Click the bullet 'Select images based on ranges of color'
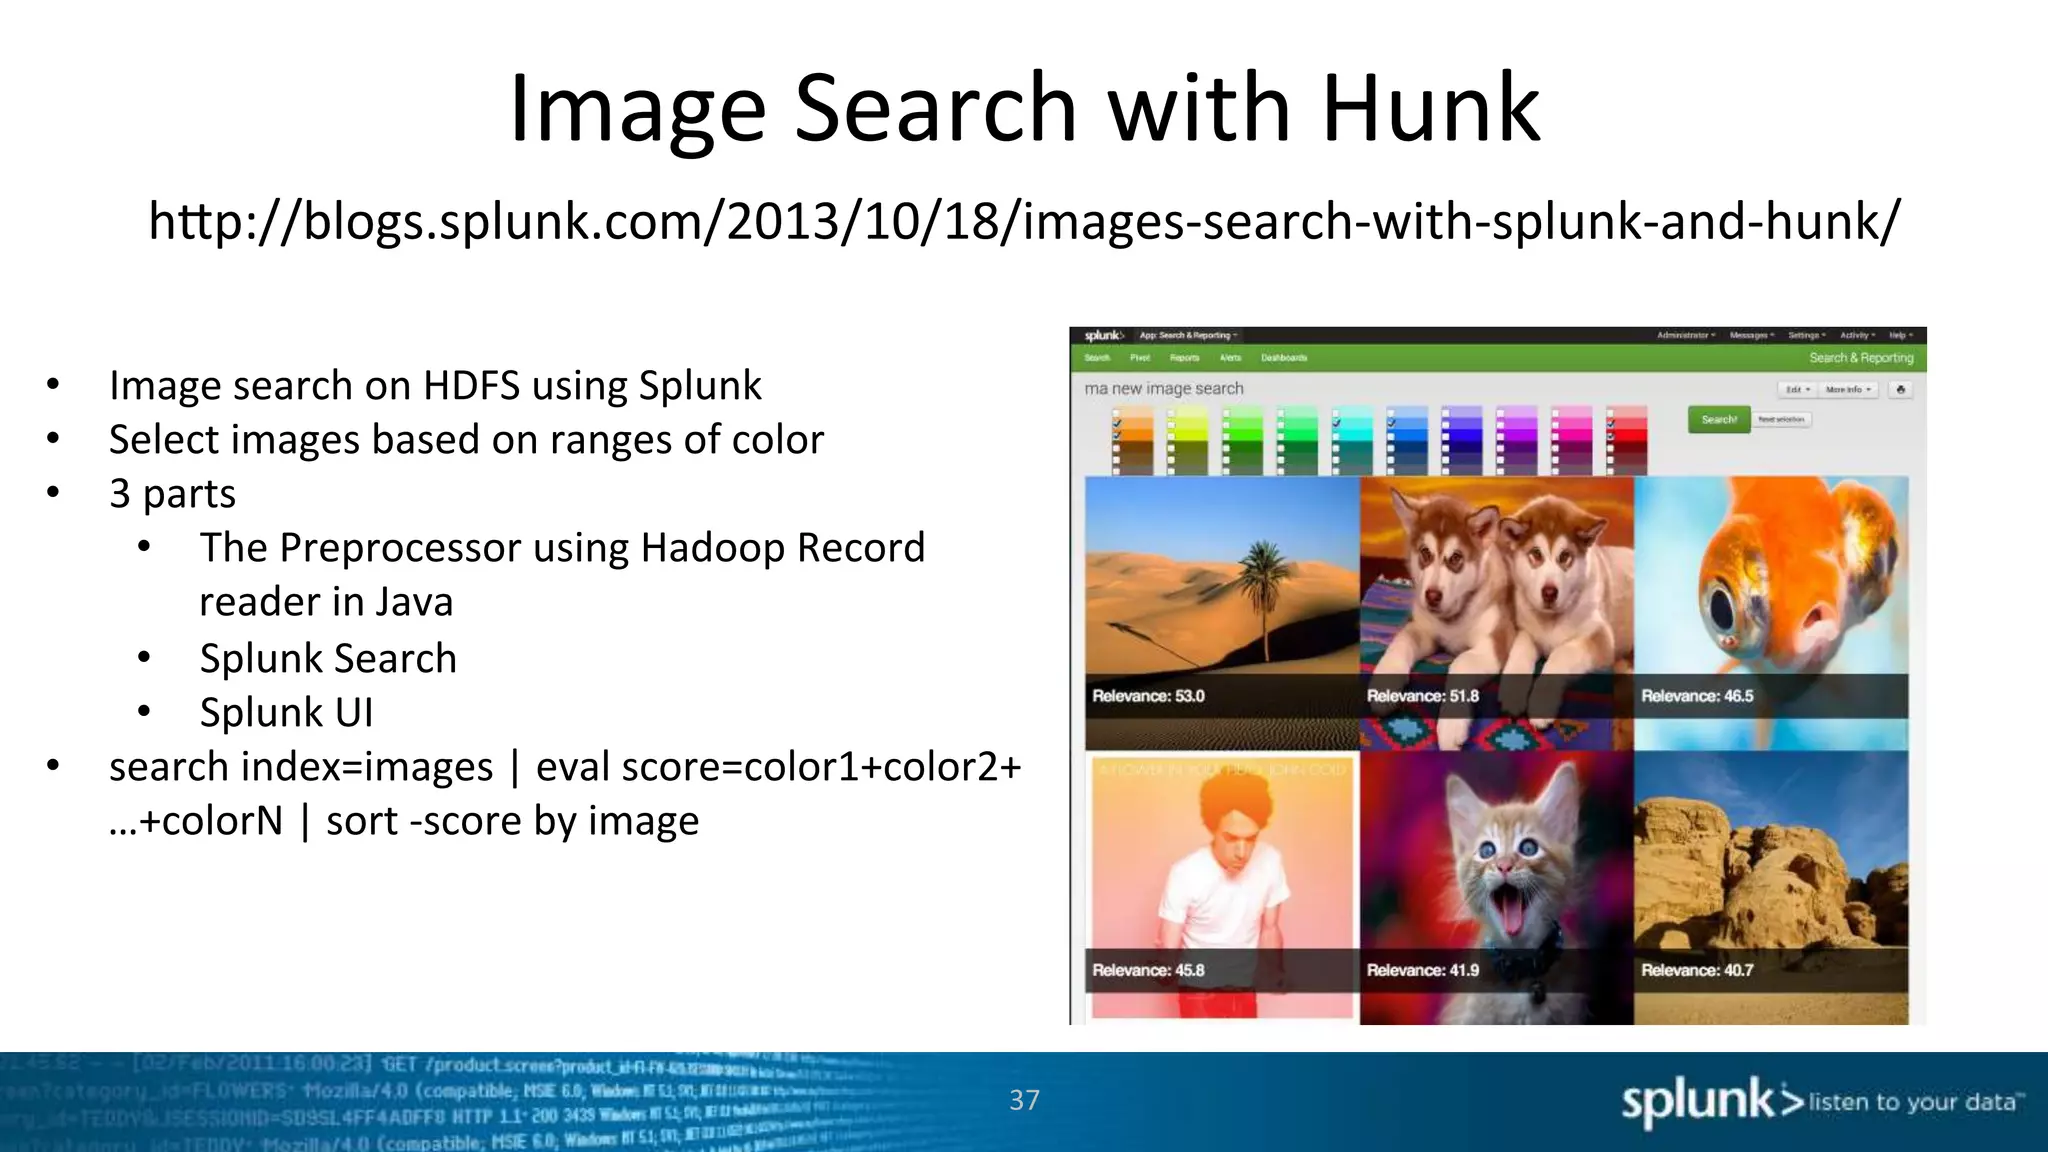This screenshot has height=1152, width=2048. tap(466, 440)
